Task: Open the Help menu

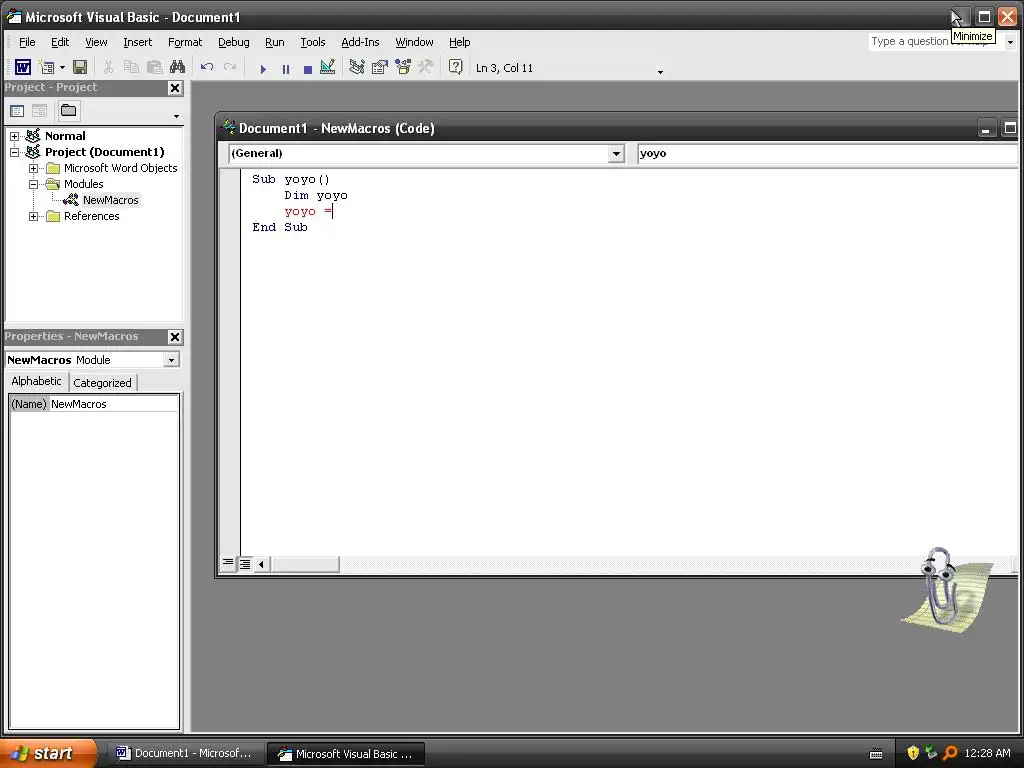Action: [459, 42]
